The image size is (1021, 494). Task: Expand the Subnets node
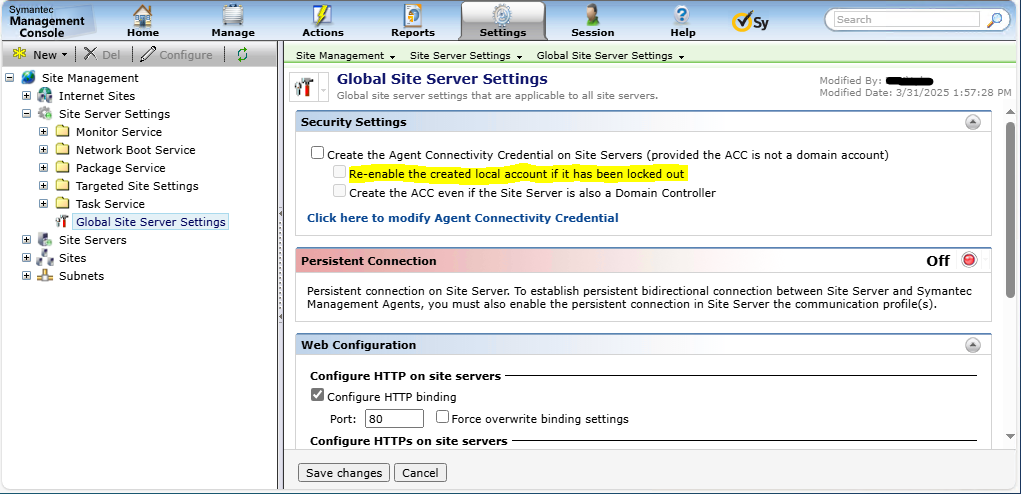[x=26, y=275]
